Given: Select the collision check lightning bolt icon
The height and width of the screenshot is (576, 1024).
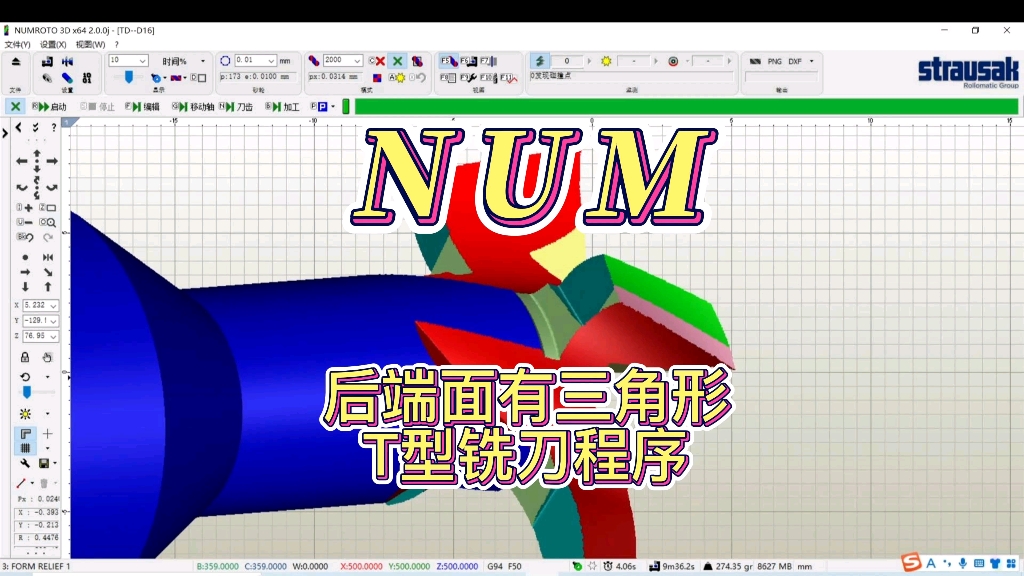Looking at the screenshot, I should tap(539, 61).
